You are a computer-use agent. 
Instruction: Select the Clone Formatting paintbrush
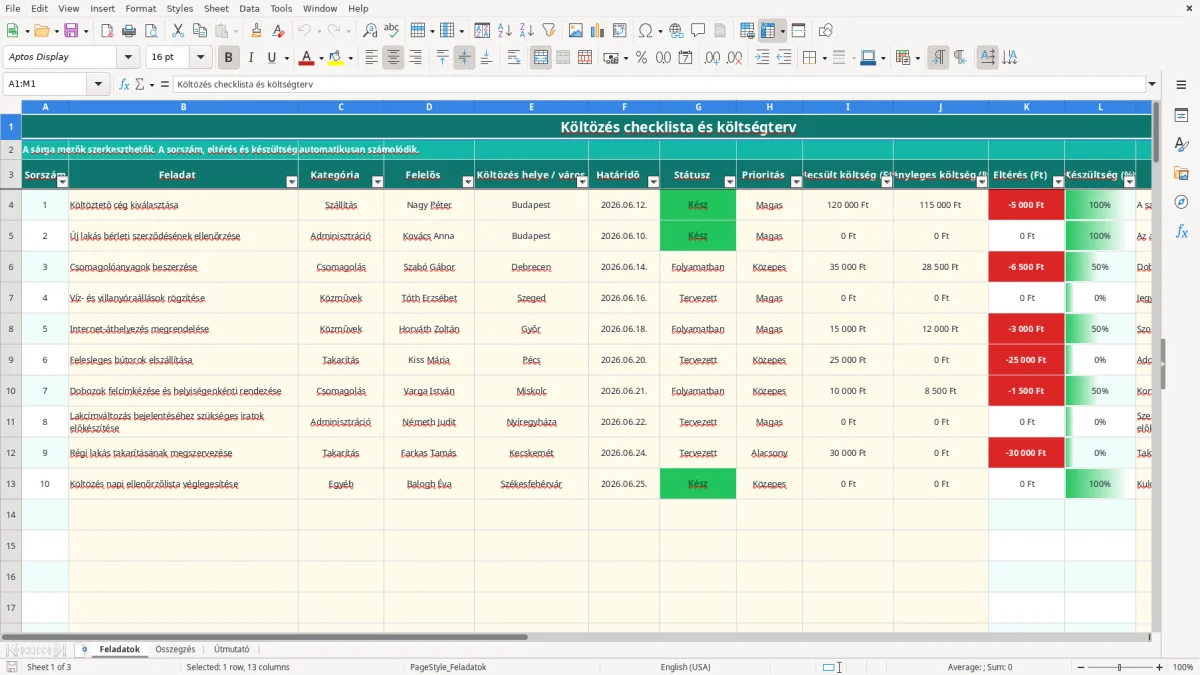pyautogui.click(x=256, y=31)
